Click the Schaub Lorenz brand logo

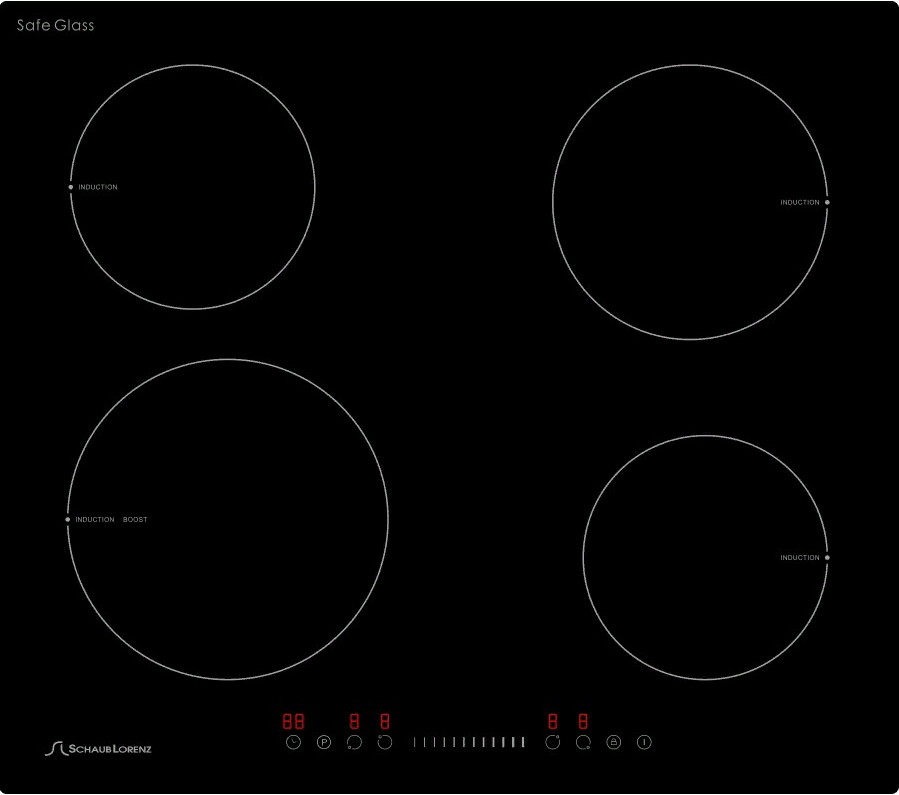98,748
